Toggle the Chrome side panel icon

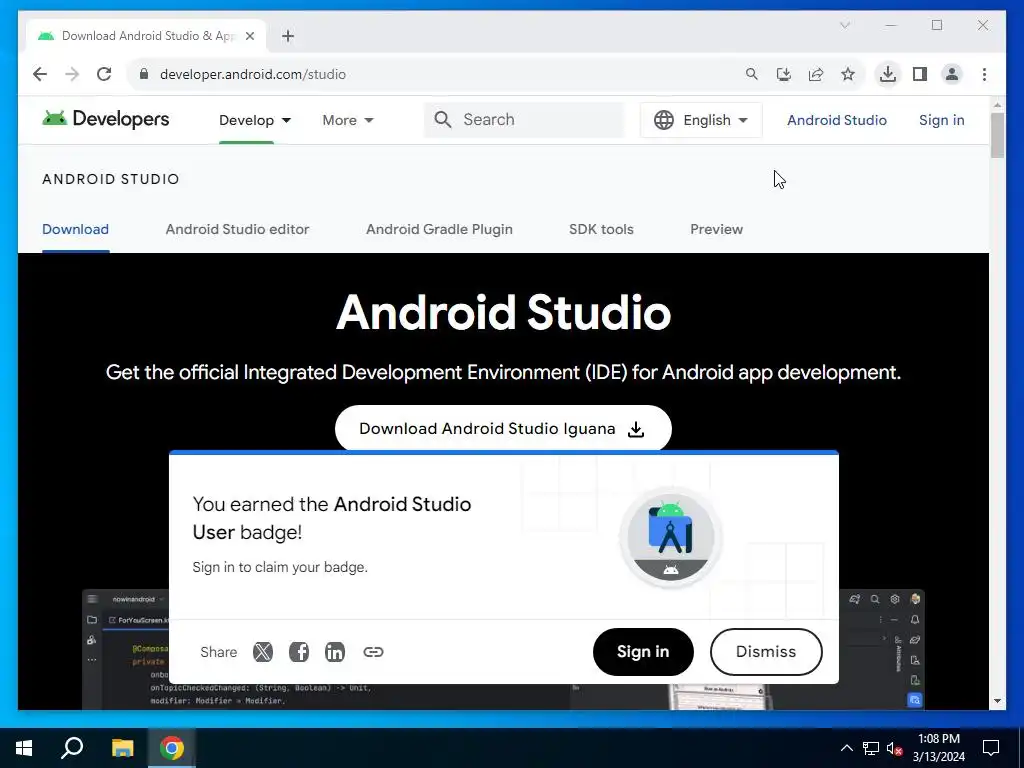[920, 74]
